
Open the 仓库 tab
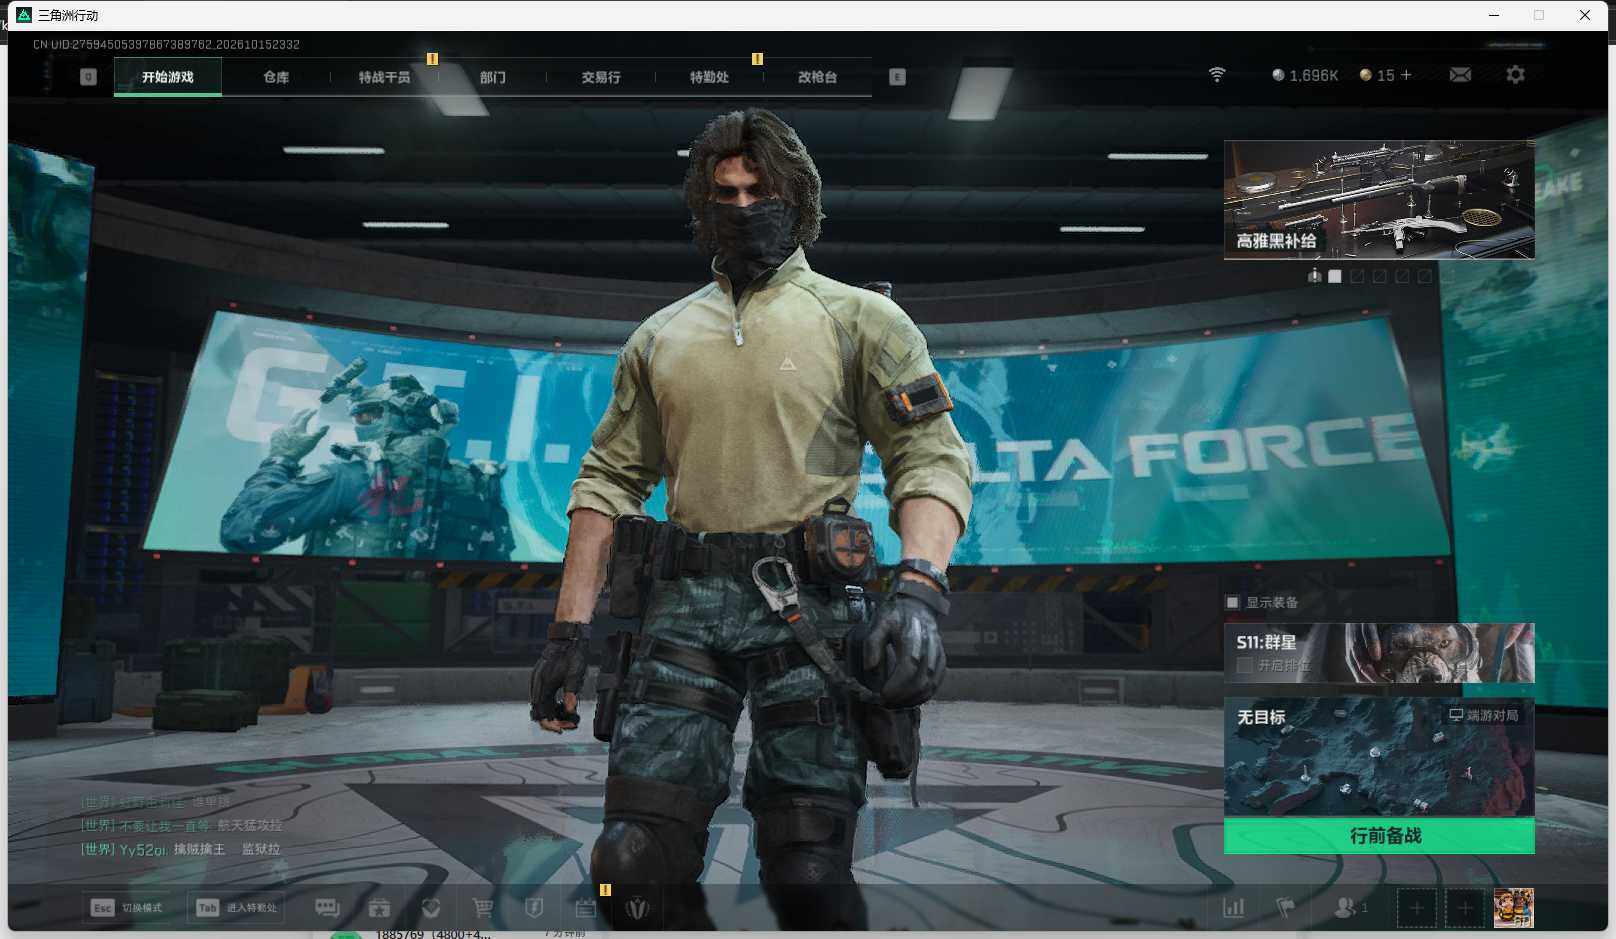[x=276, y=77]
